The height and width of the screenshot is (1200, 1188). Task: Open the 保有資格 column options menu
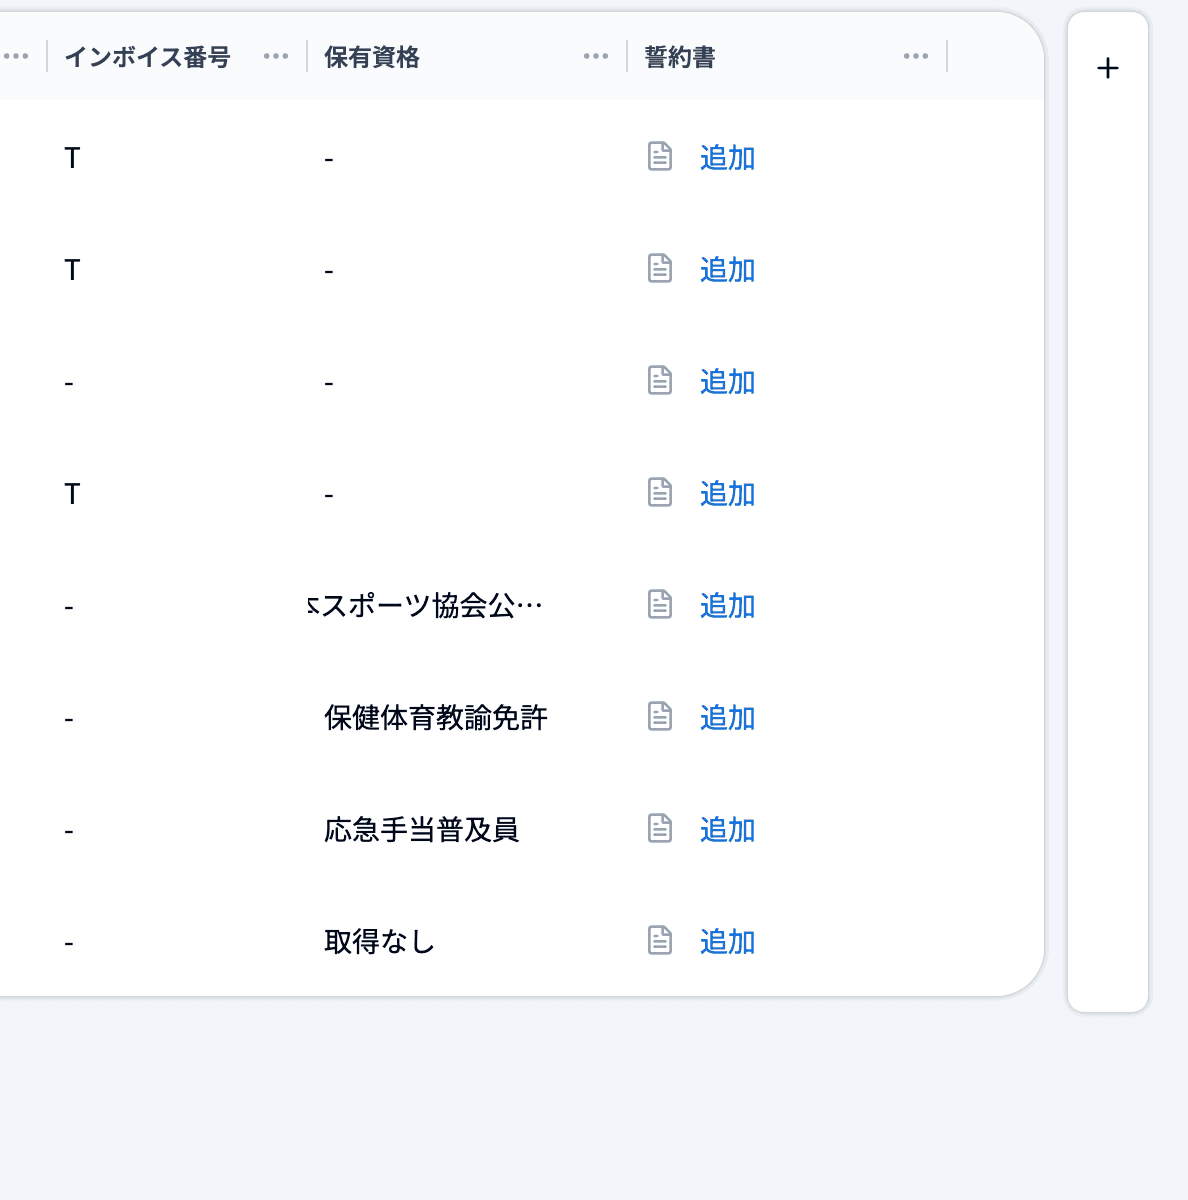click(x=596, y=57)
